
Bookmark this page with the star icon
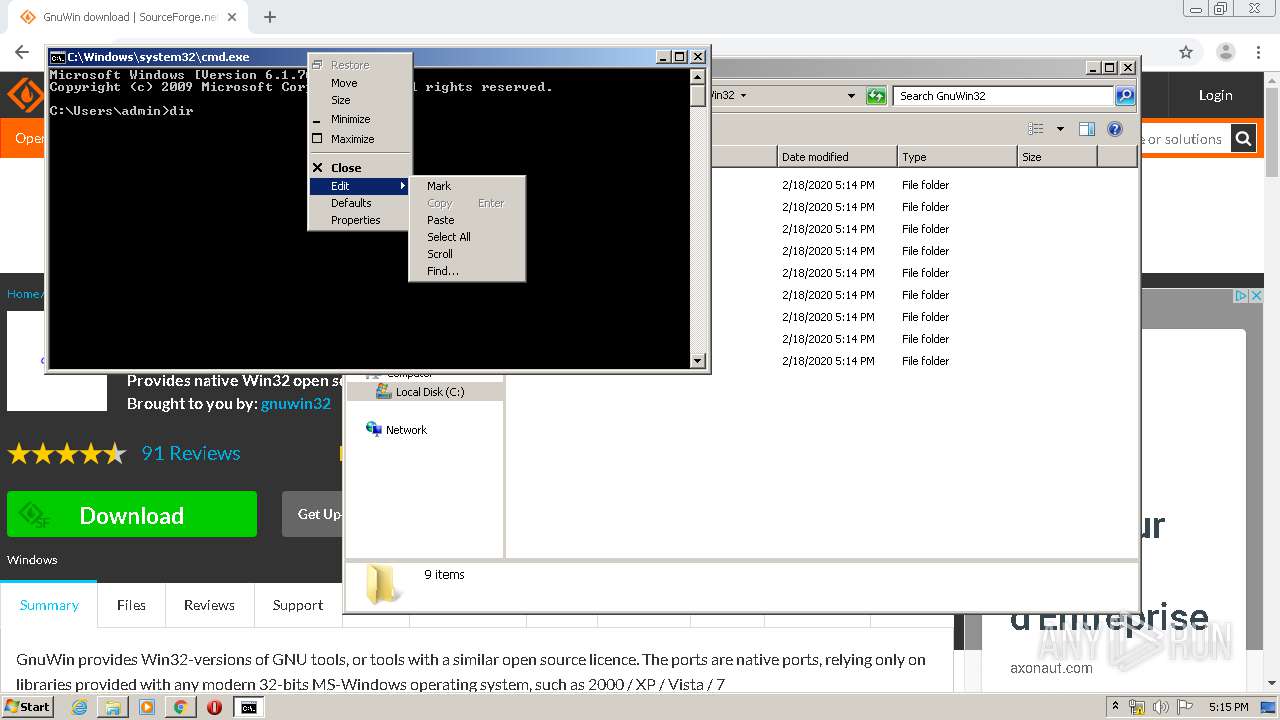[x=1186, y=52]
